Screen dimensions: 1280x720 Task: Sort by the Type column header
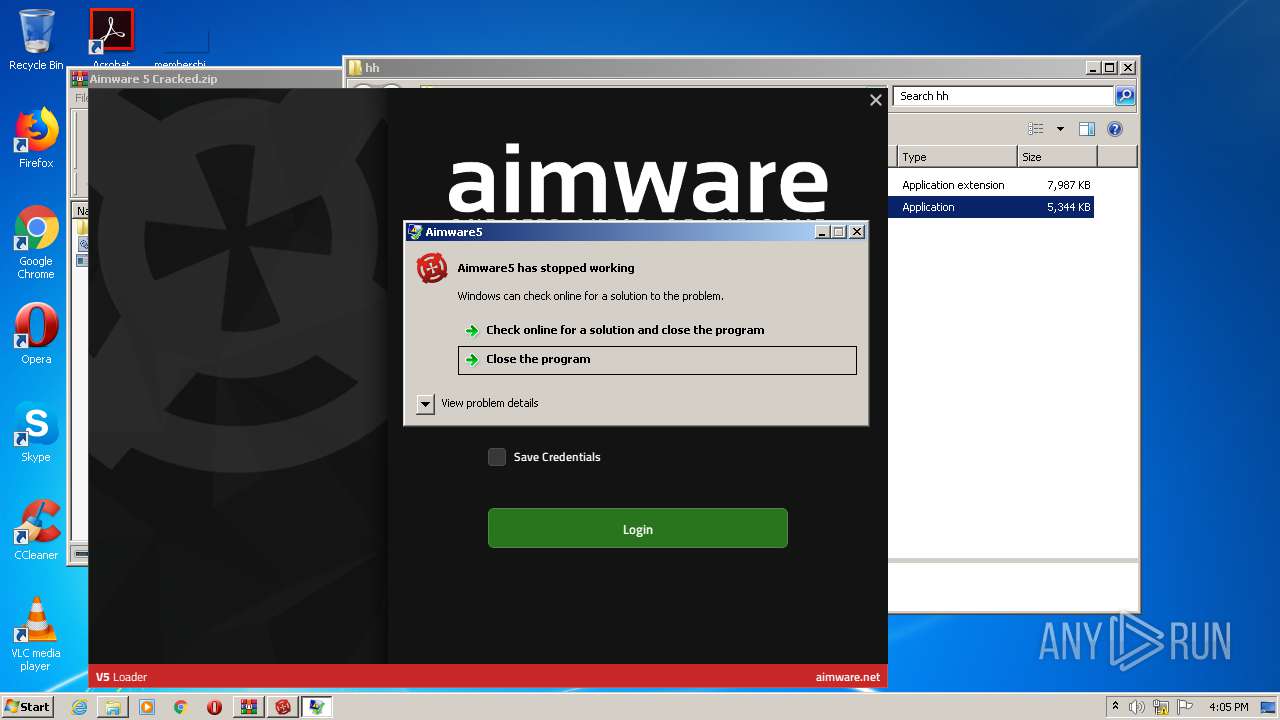(956, 157)
